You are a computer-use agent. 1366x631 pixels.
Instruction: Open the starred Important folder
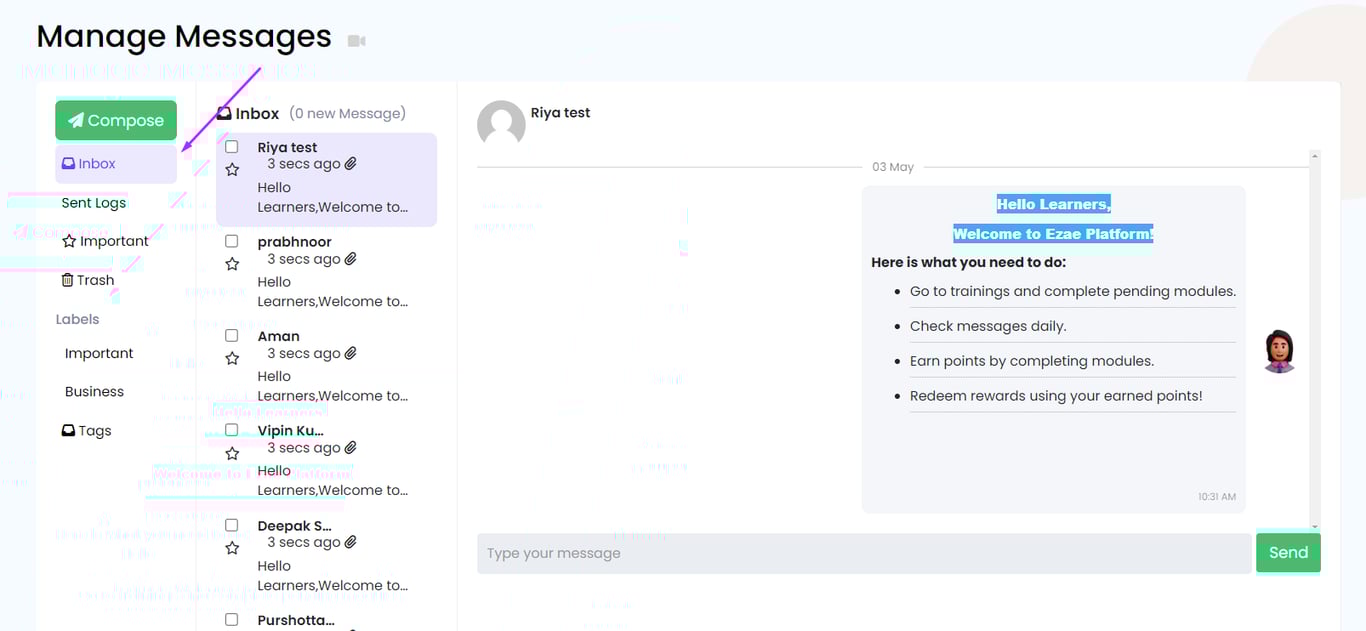105,241
